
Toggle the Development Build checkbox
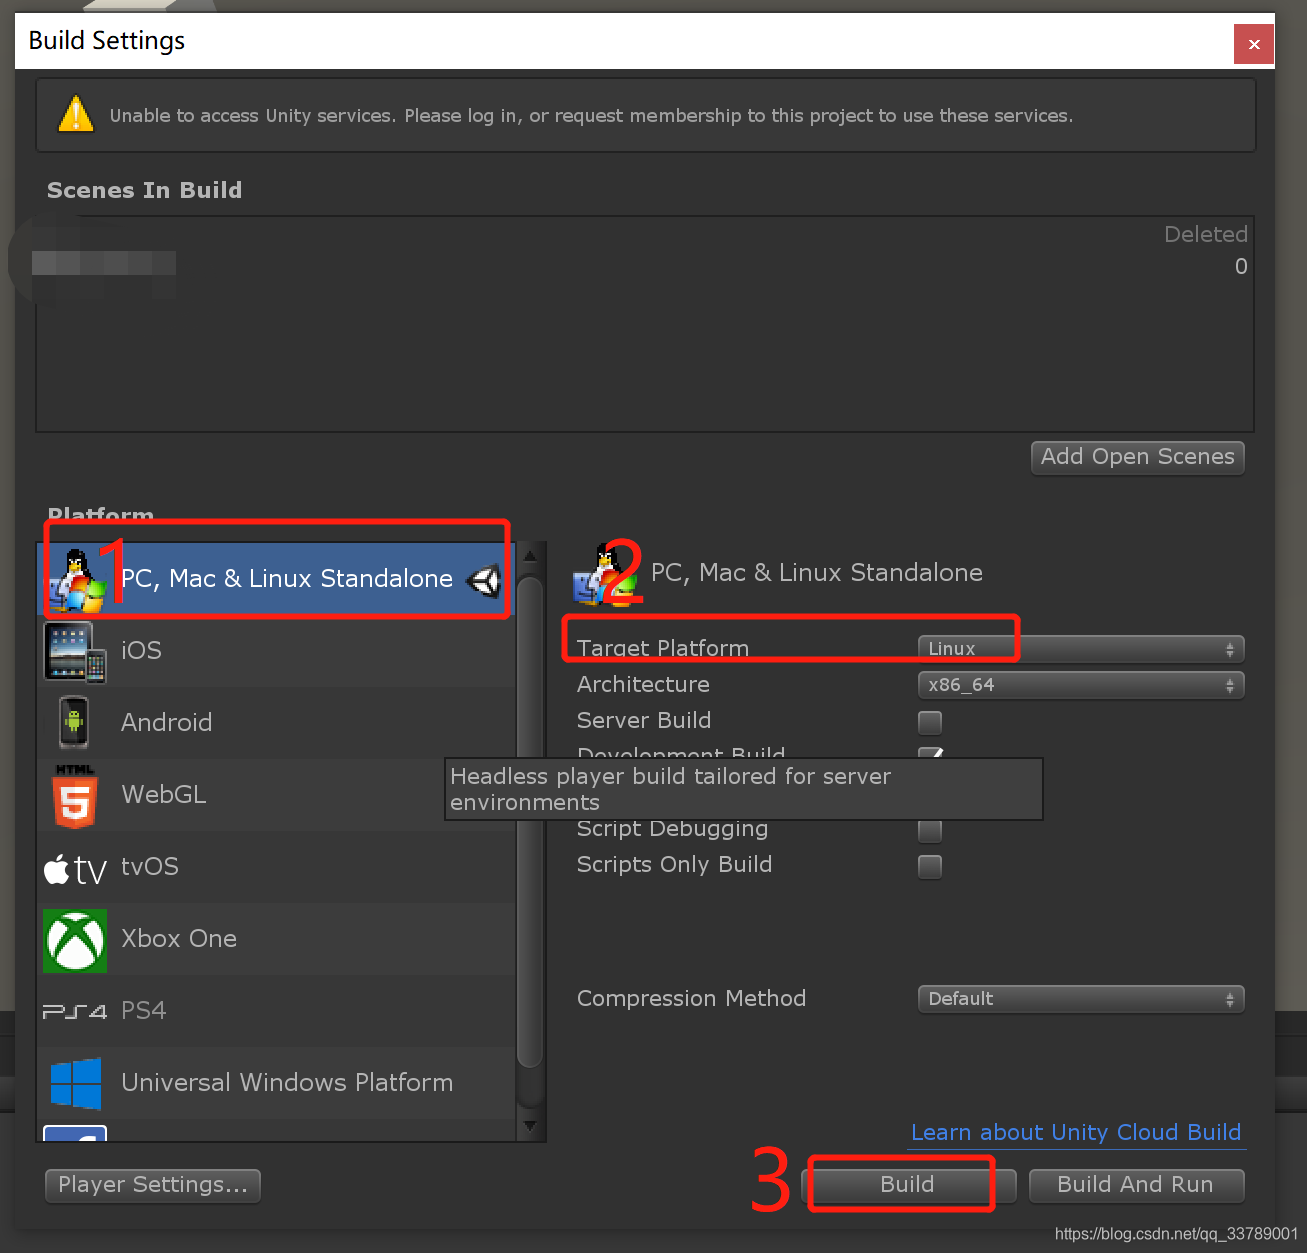pyautogui.click(x=930, y=752)
